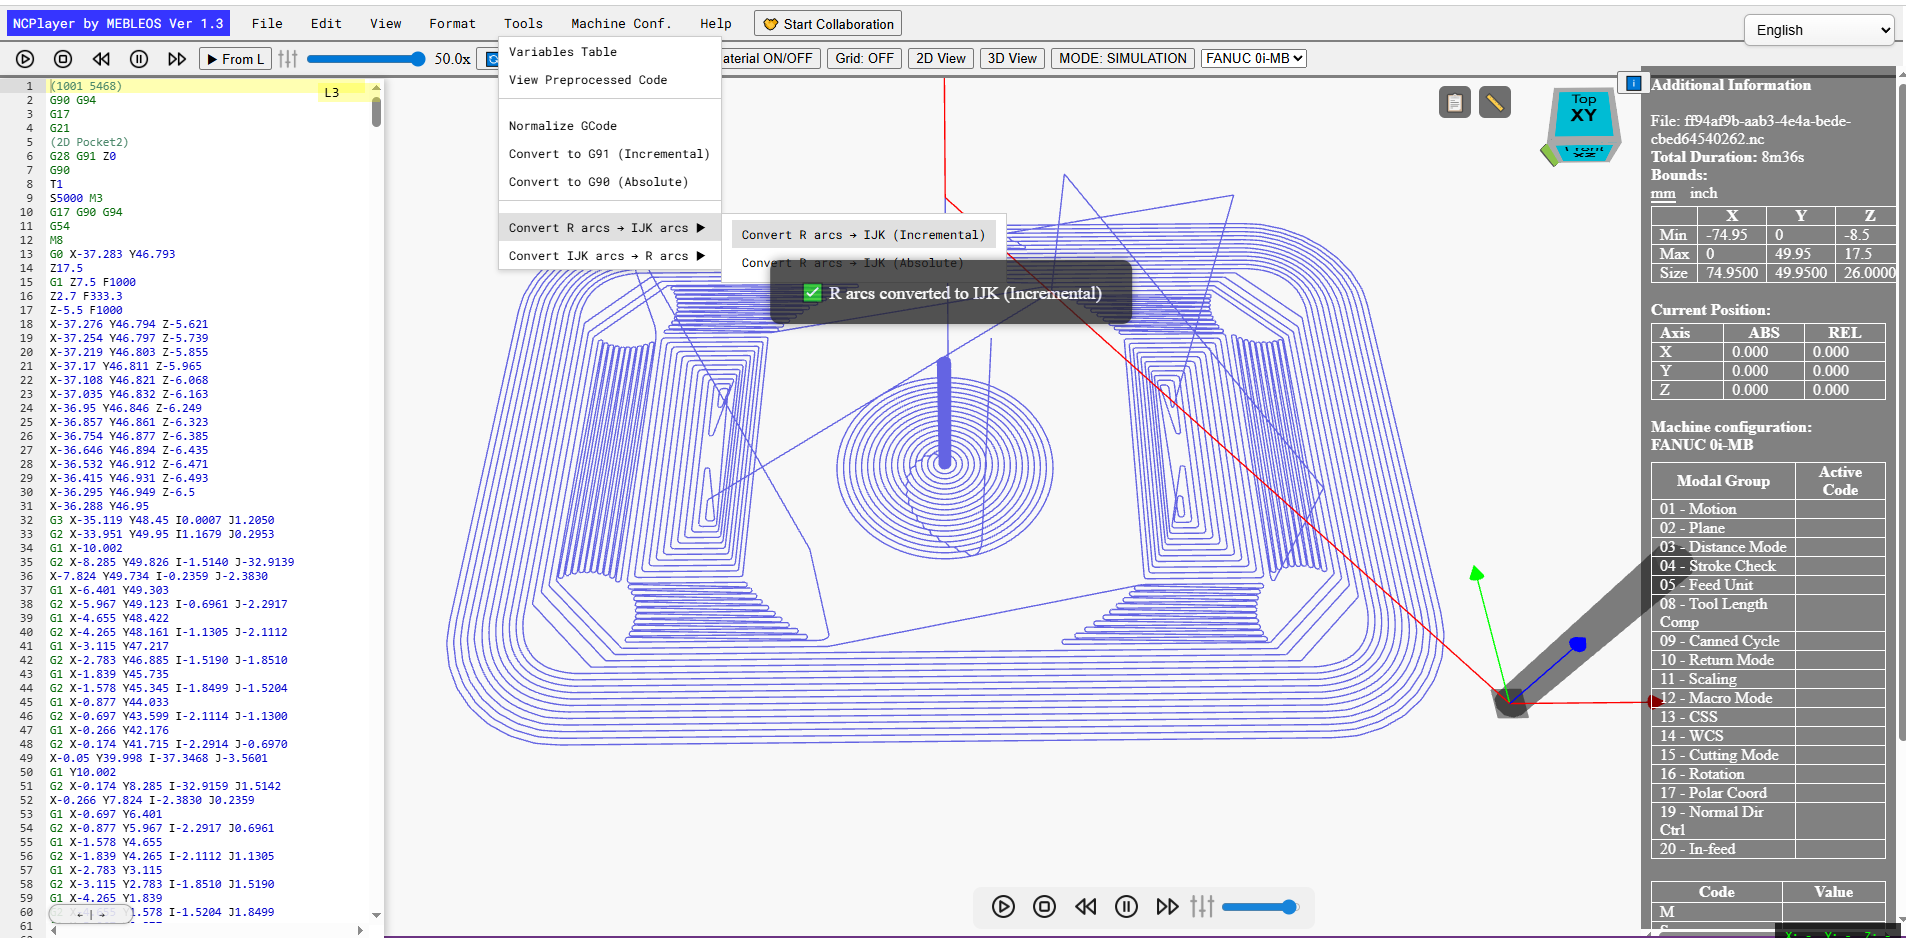Rewind simulation using top toolbar rewind icon

pyautogui.click(x=101, y=59)
